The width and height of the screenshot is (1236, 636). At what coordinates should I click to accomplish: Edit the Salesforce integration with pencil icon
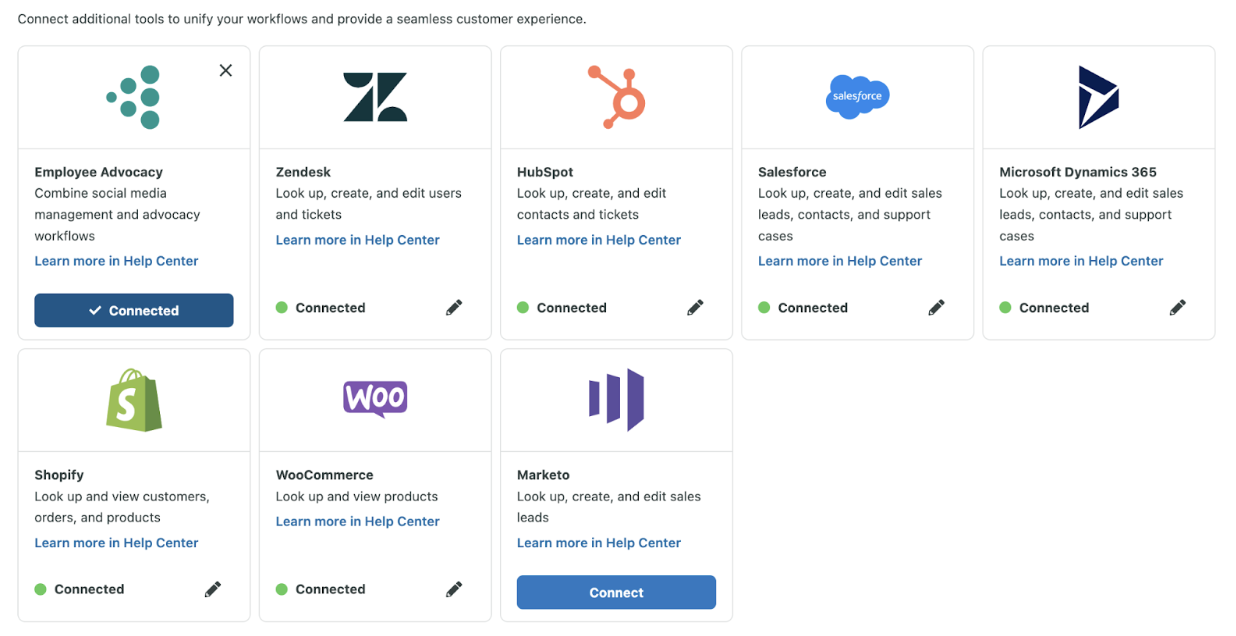click(x=936, y=308)
